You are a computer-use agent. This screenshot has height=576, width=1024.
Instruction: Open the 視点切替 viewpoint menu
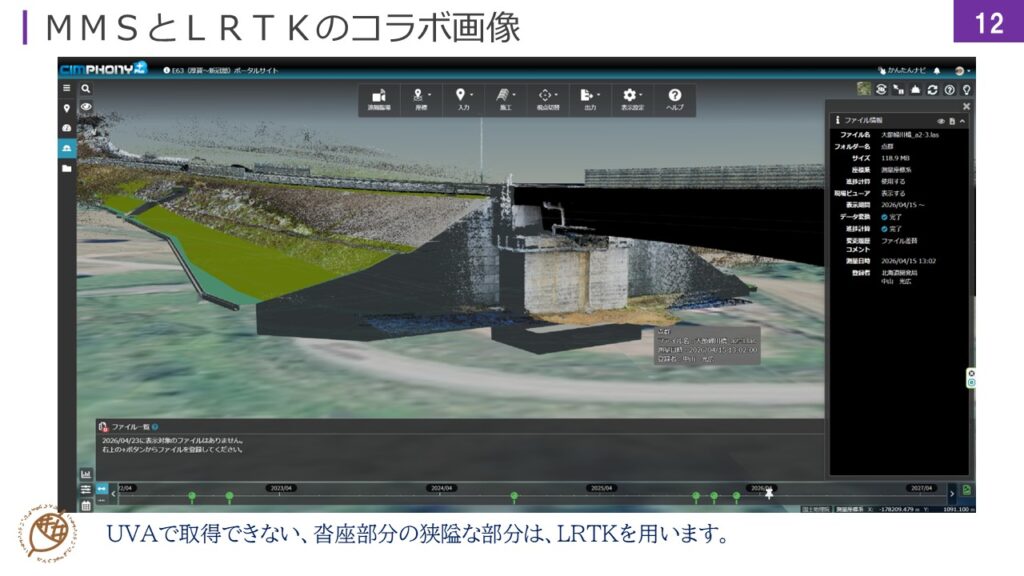click(x=547, y=95)
